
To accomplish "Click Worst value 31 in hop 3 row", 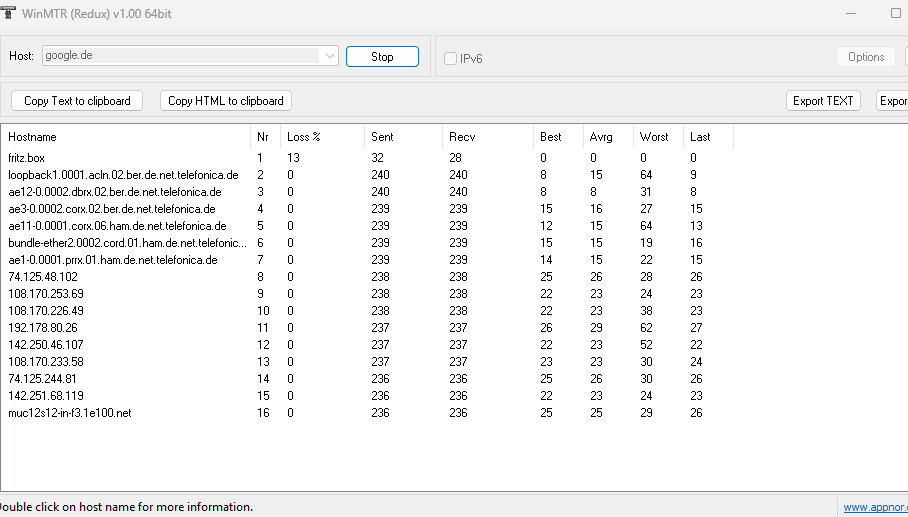I will pyautogui.click(x=646, y=192).
